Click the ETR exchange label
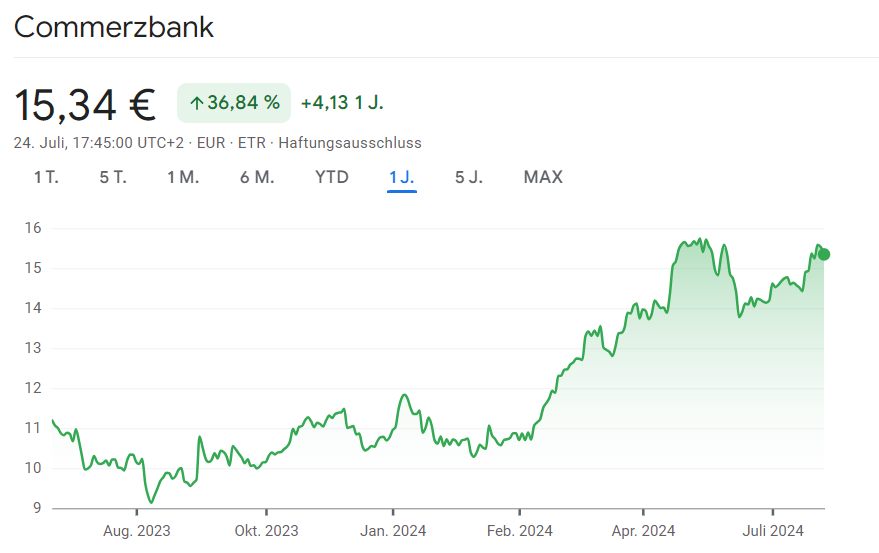The width and height of the screenshot is (879, 553). coord(252,143)
